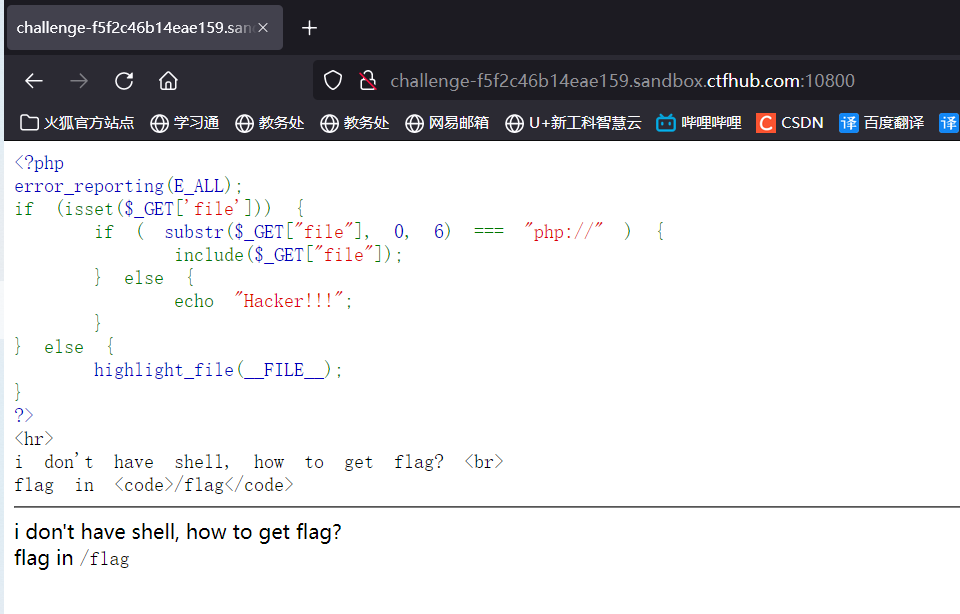
Task: Click the Forward navigation arrow
Action: pos(77,80)
